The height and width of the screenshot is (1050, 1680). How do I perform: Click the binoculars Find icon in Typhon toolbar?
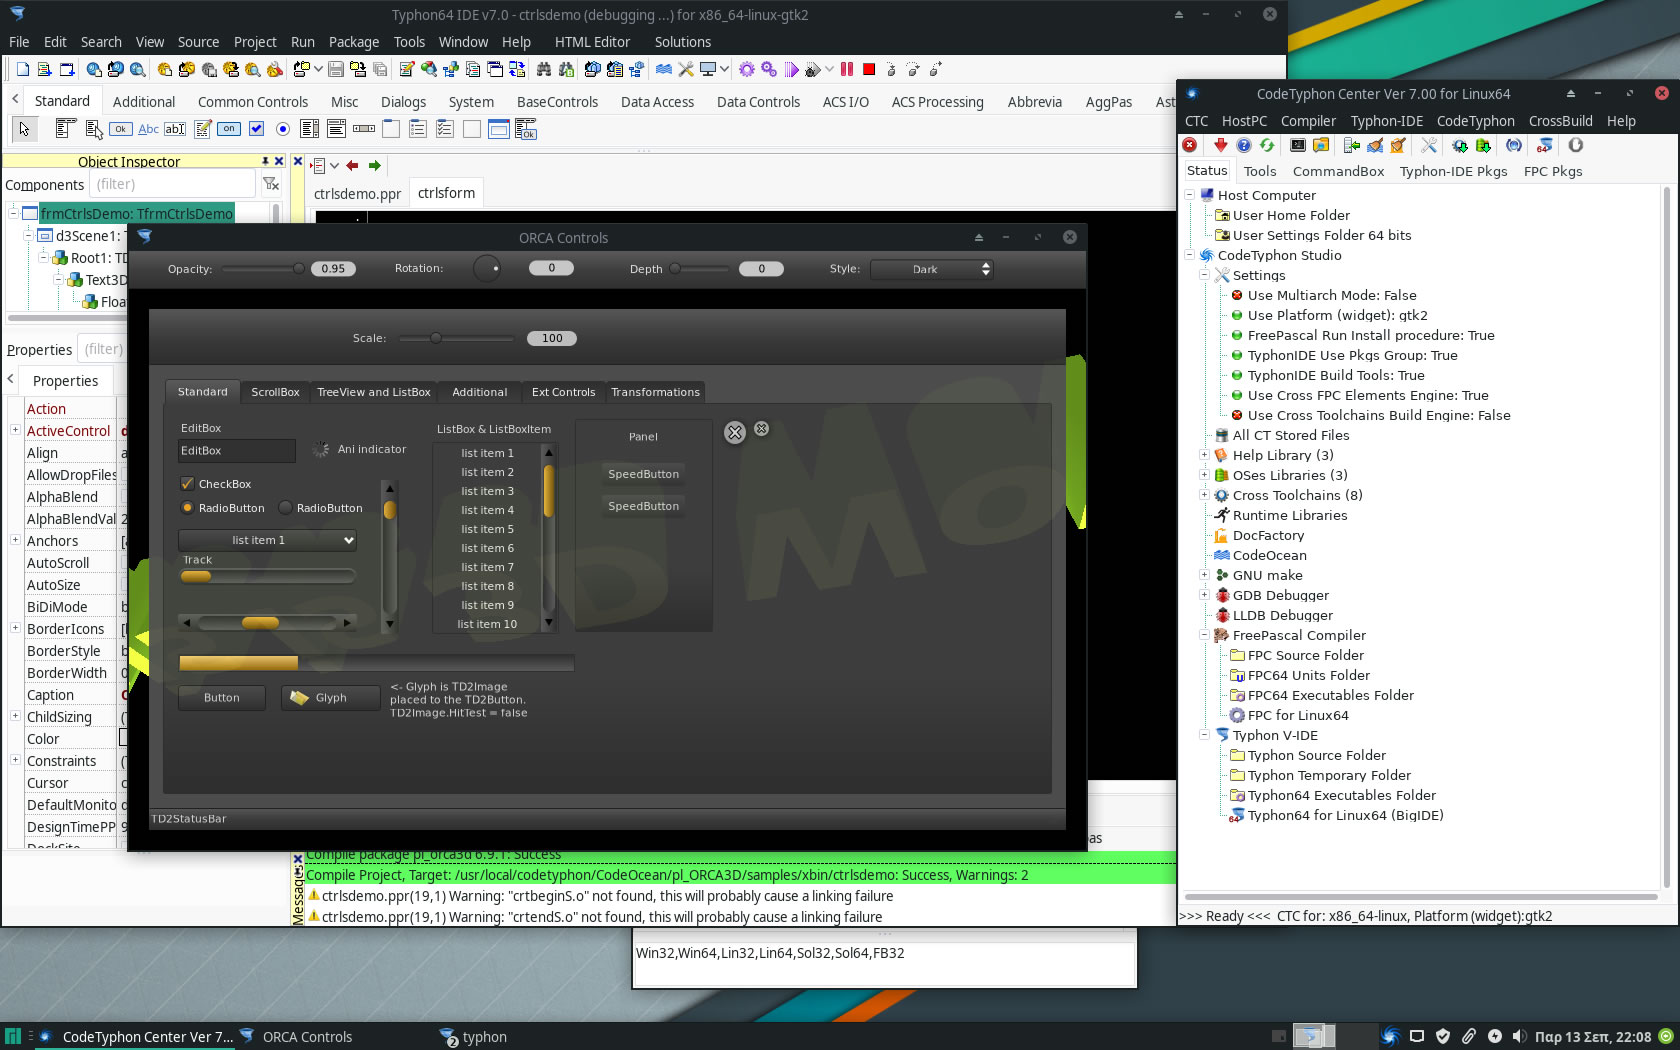tap(544, 70)
